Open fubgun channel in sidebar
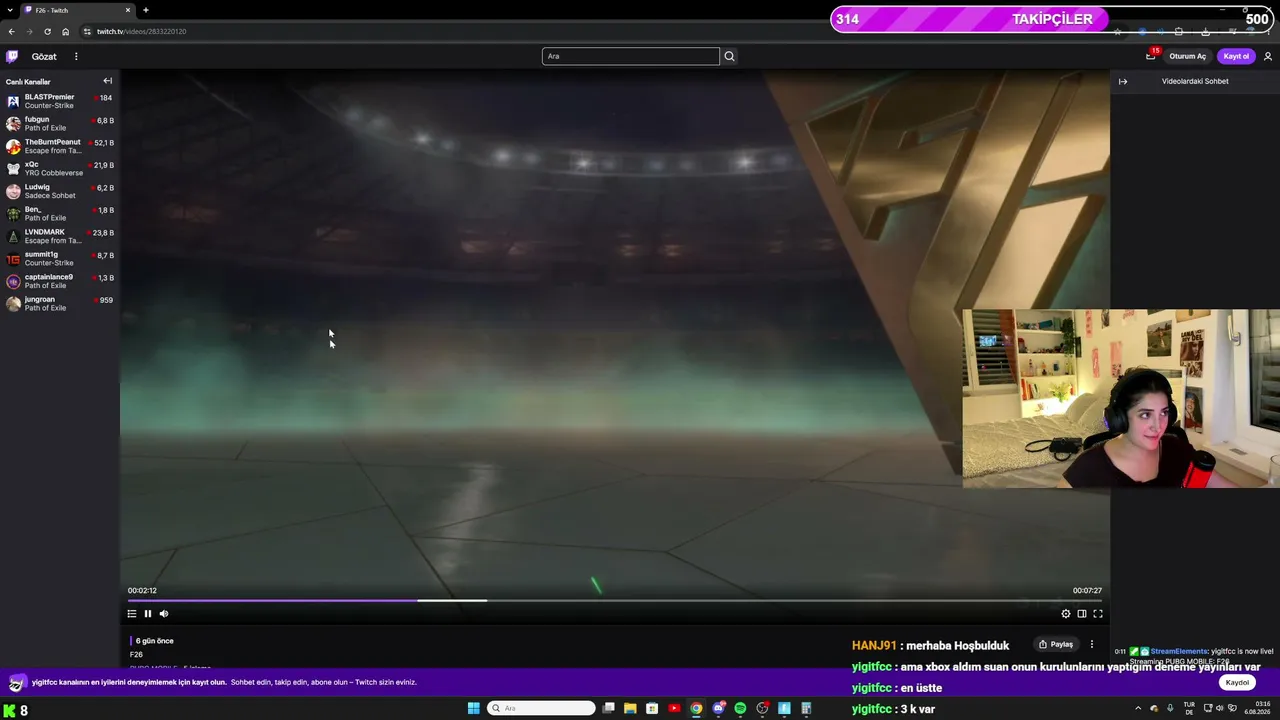1280x720 pixels. pos(60,124)
